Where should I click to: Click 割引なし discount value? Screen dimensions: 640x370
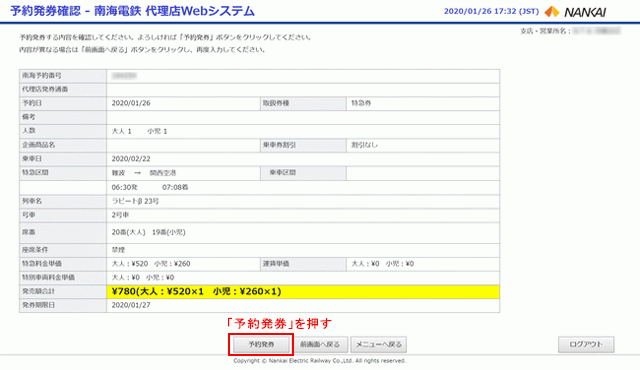pos(364,145)
